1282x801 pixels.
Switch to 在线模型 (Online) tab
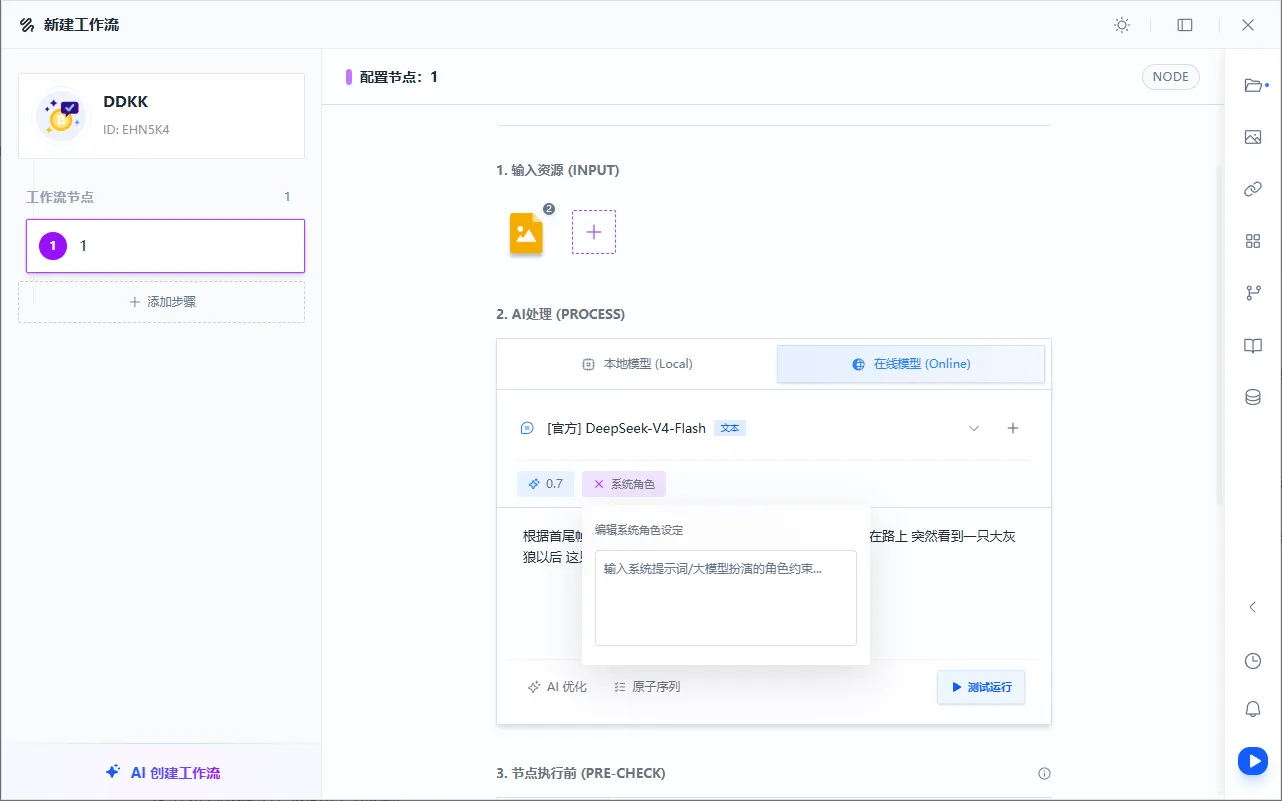[911, 364]
